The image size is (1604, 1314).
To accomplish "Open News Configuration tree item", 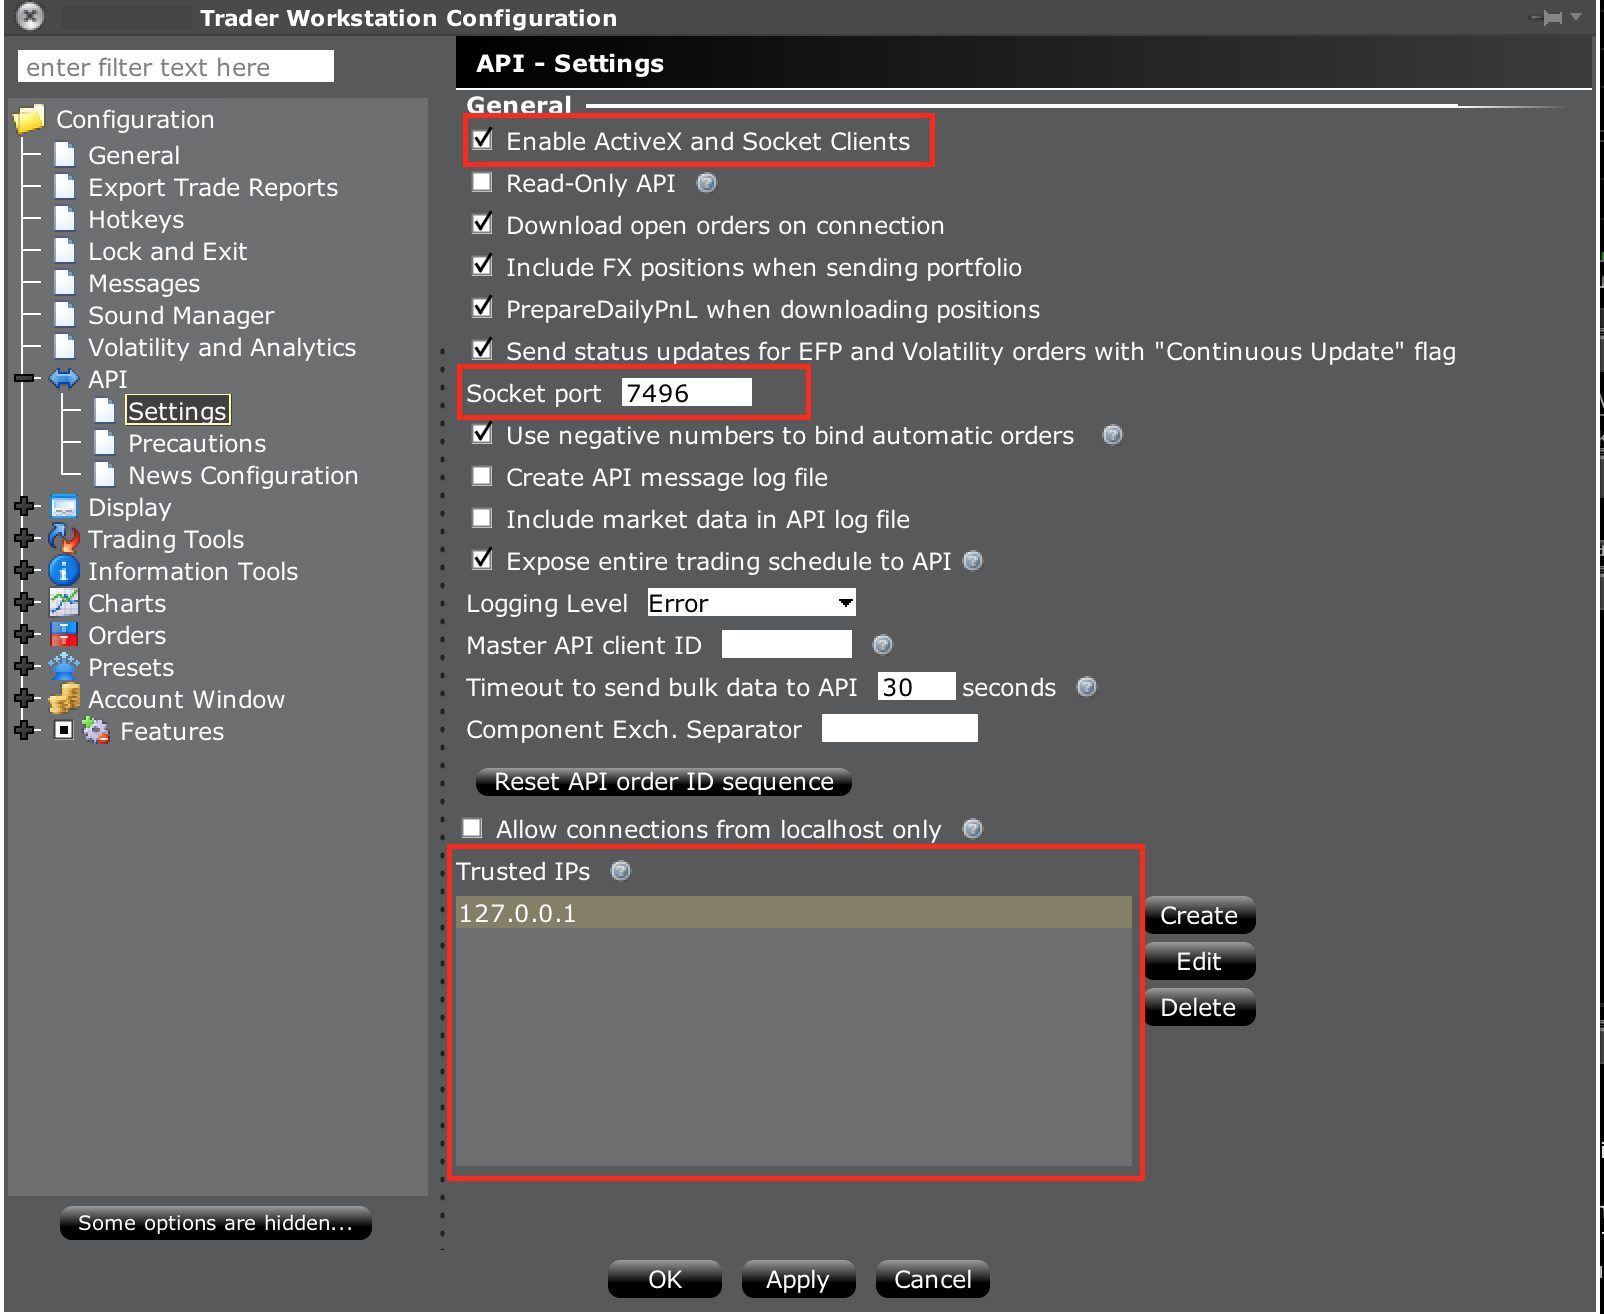I will point(243,475).
